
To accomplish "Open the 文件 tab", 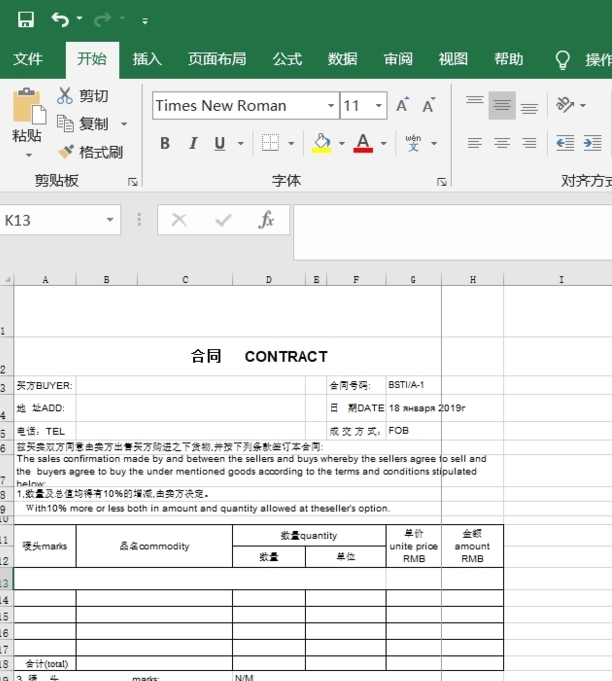I will tap(28, 59).
